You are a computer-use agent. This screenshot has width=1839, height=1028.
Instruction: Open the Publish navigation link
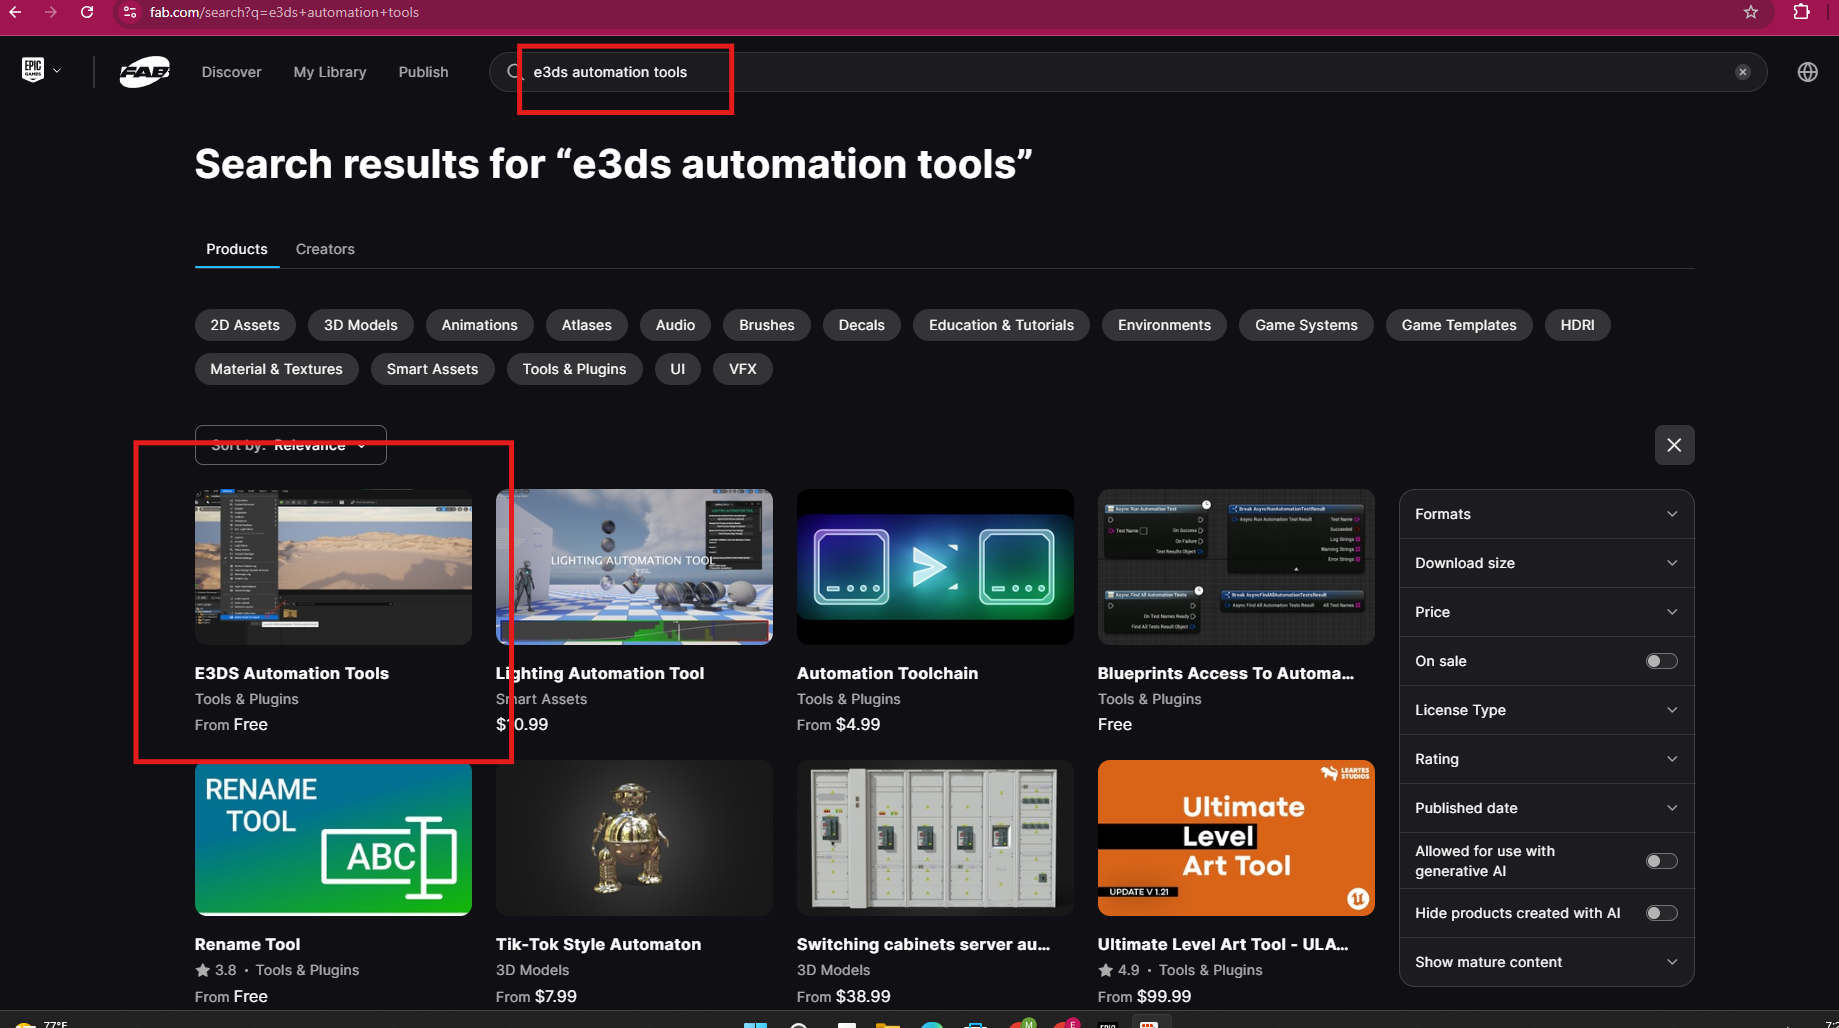[x=423, y=72]
